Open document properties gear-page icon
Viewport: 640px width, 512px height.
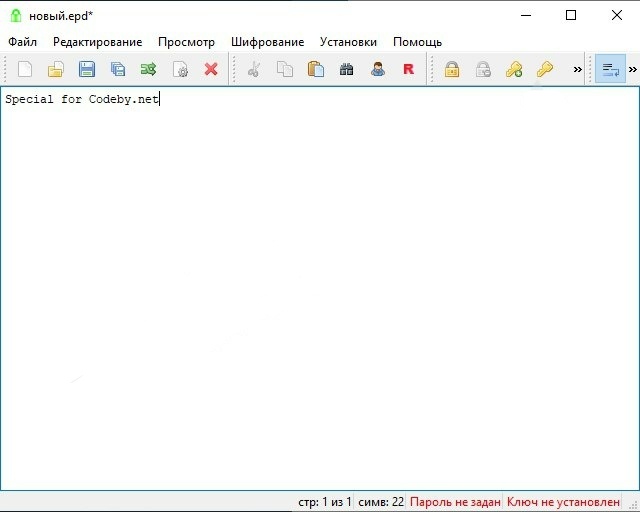[x=180, y=69]
